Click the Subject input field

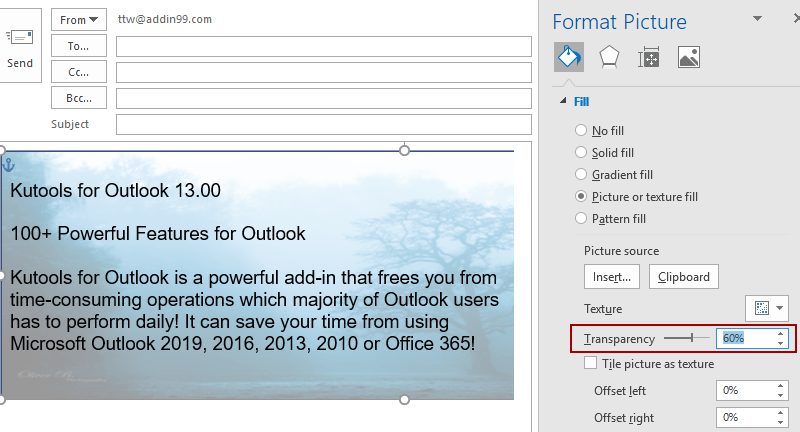[x=323, y=124]
